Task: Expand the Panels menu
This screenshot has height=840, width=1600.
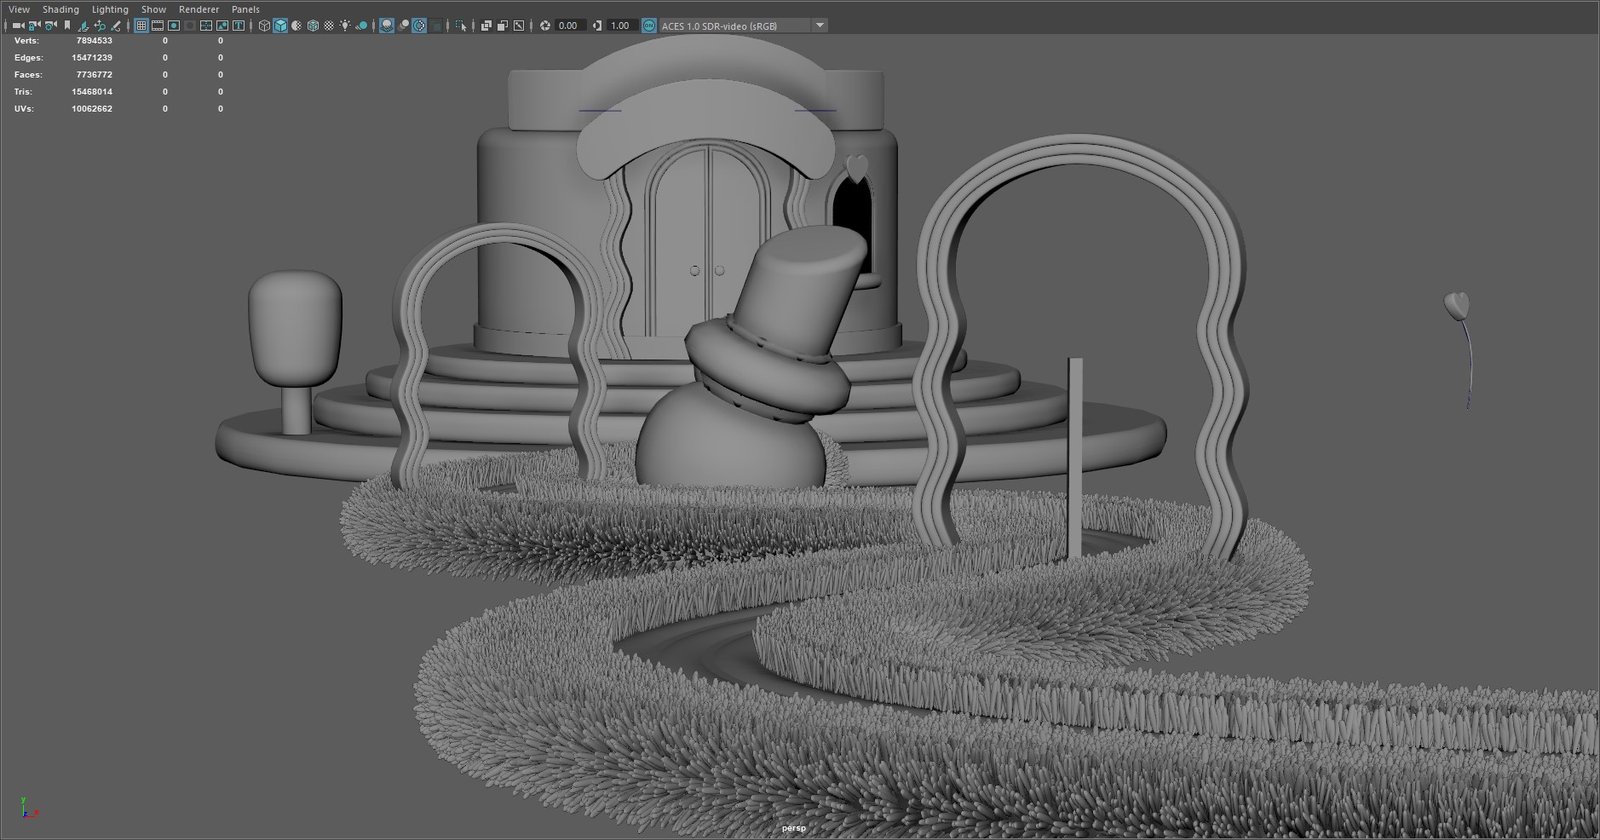Action: pyautogui.click(x=245, y=9)
